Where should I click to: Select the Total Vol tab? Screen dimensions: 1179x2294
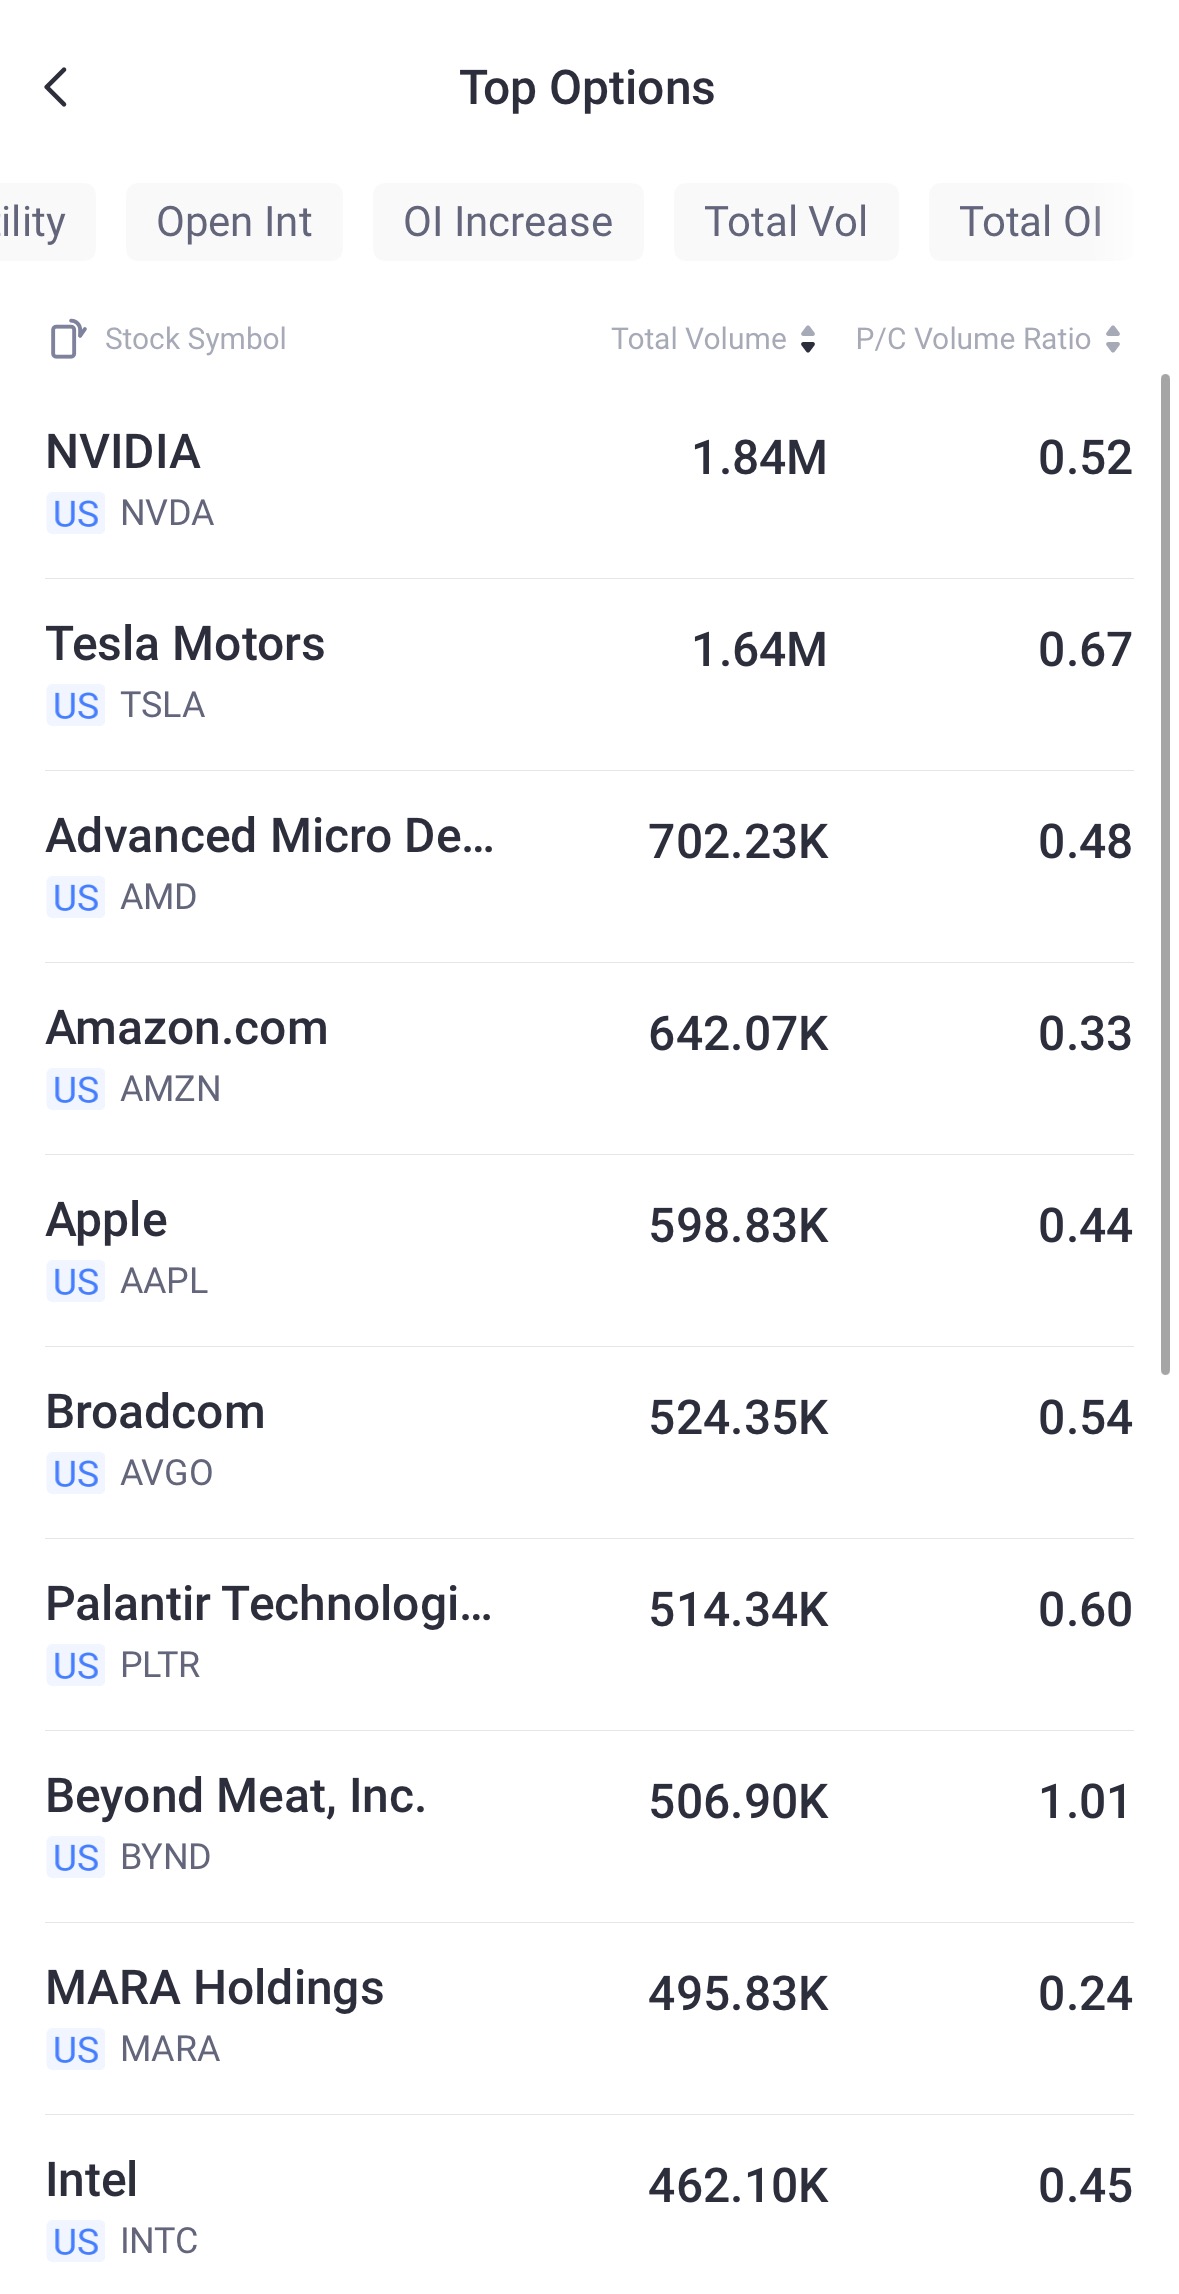[x=786, y=222]
